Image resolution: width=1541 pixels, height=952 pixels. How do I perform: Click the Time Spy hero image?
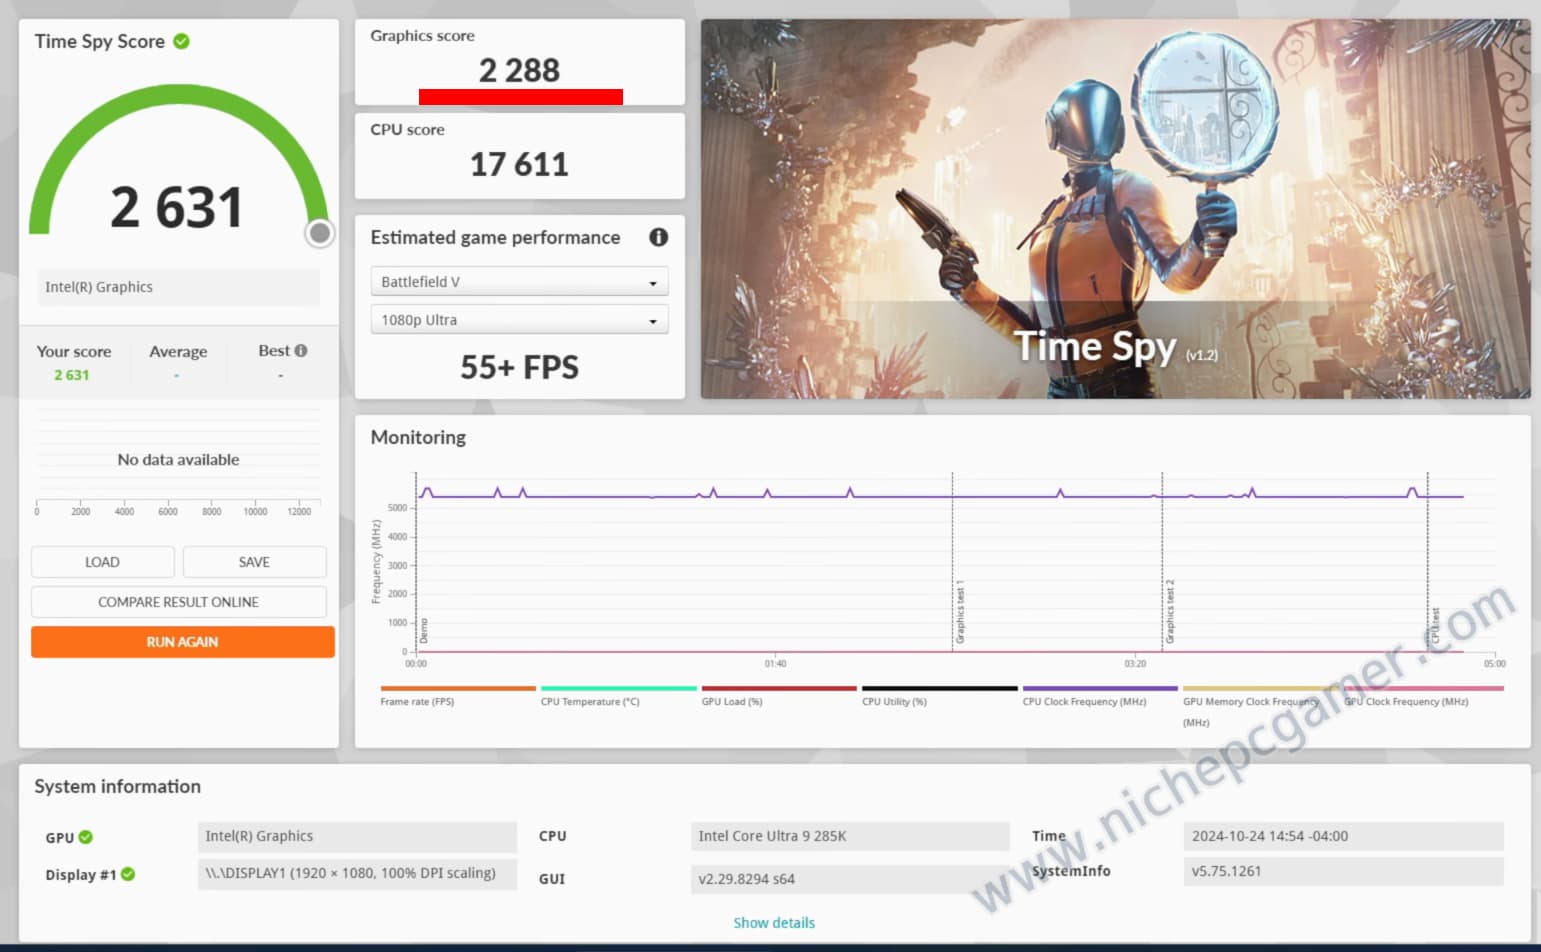pos(1115,209)
